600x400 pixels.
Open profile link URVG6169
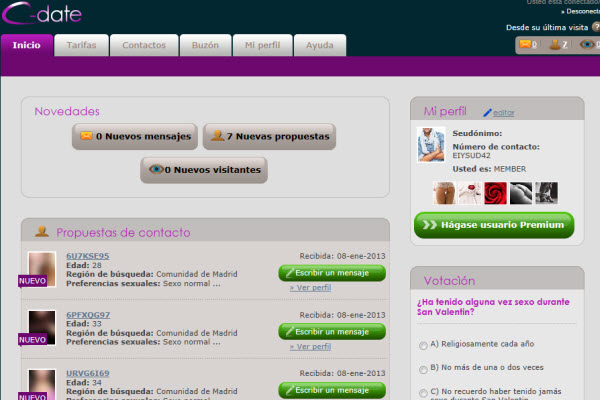(88, 373)
